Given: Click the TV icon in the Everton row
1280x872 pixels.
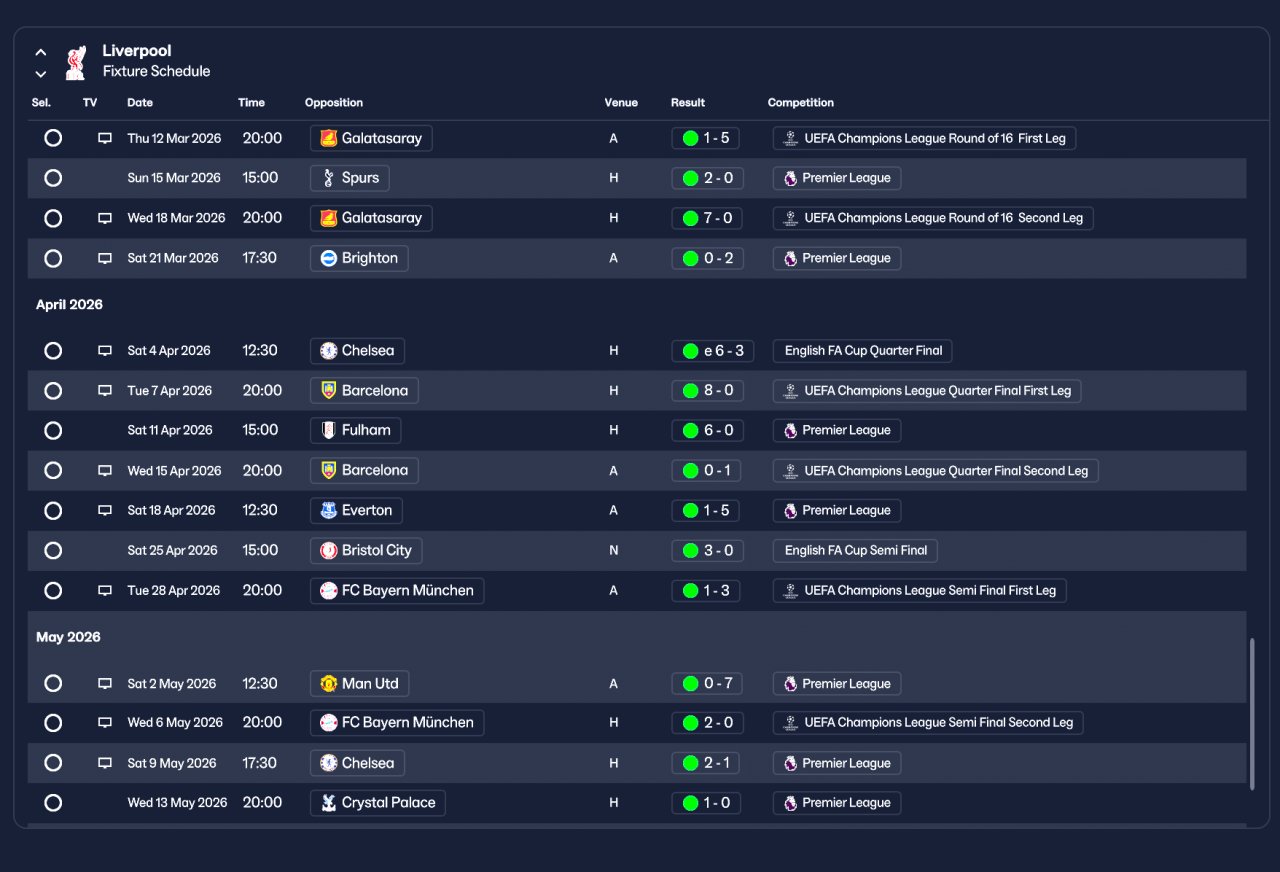Looking at the screenshot, I should [x=105, y=510].
